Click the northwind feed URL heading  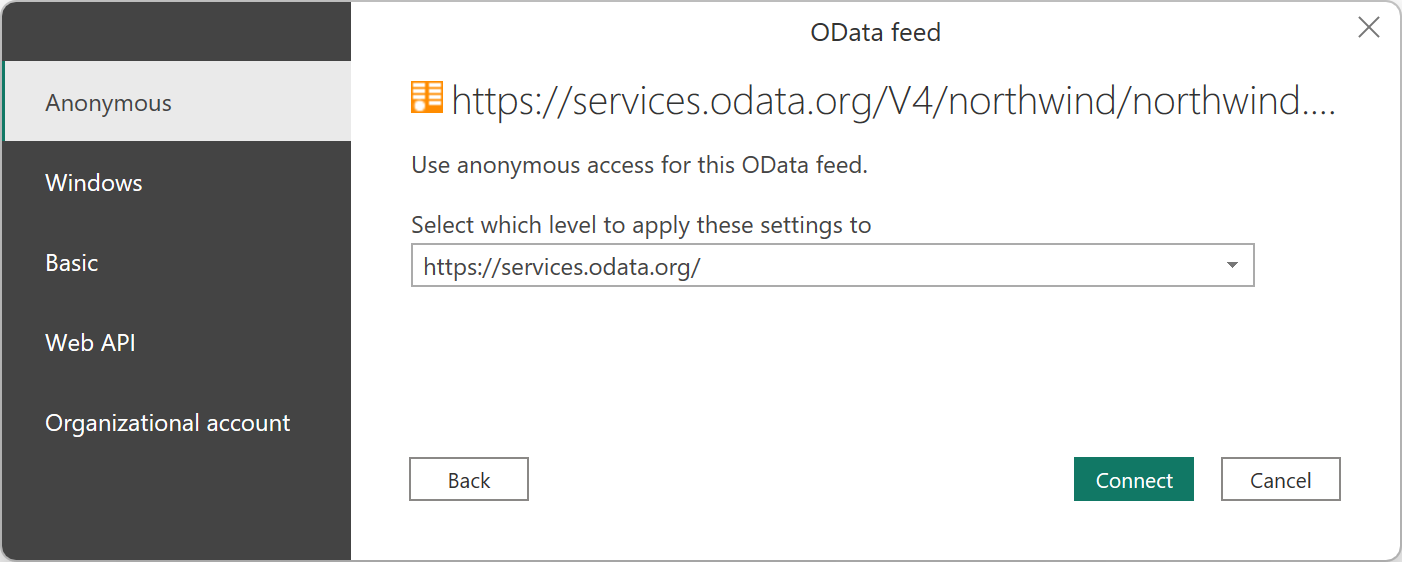893,101
